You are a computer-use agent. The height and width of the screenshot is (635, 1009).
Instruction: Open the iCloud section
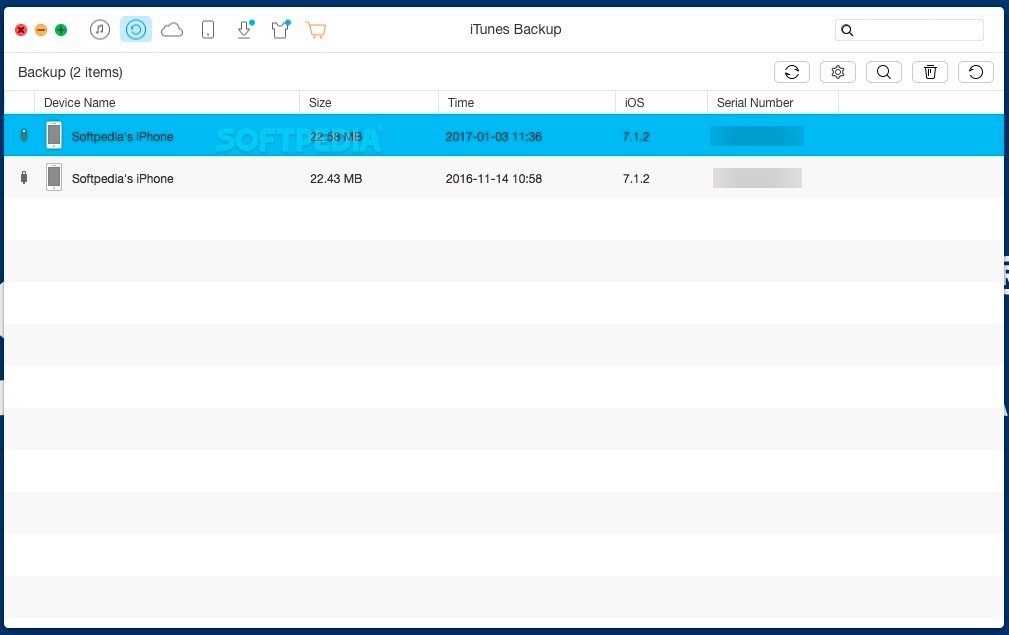click(x=172, y=29)
